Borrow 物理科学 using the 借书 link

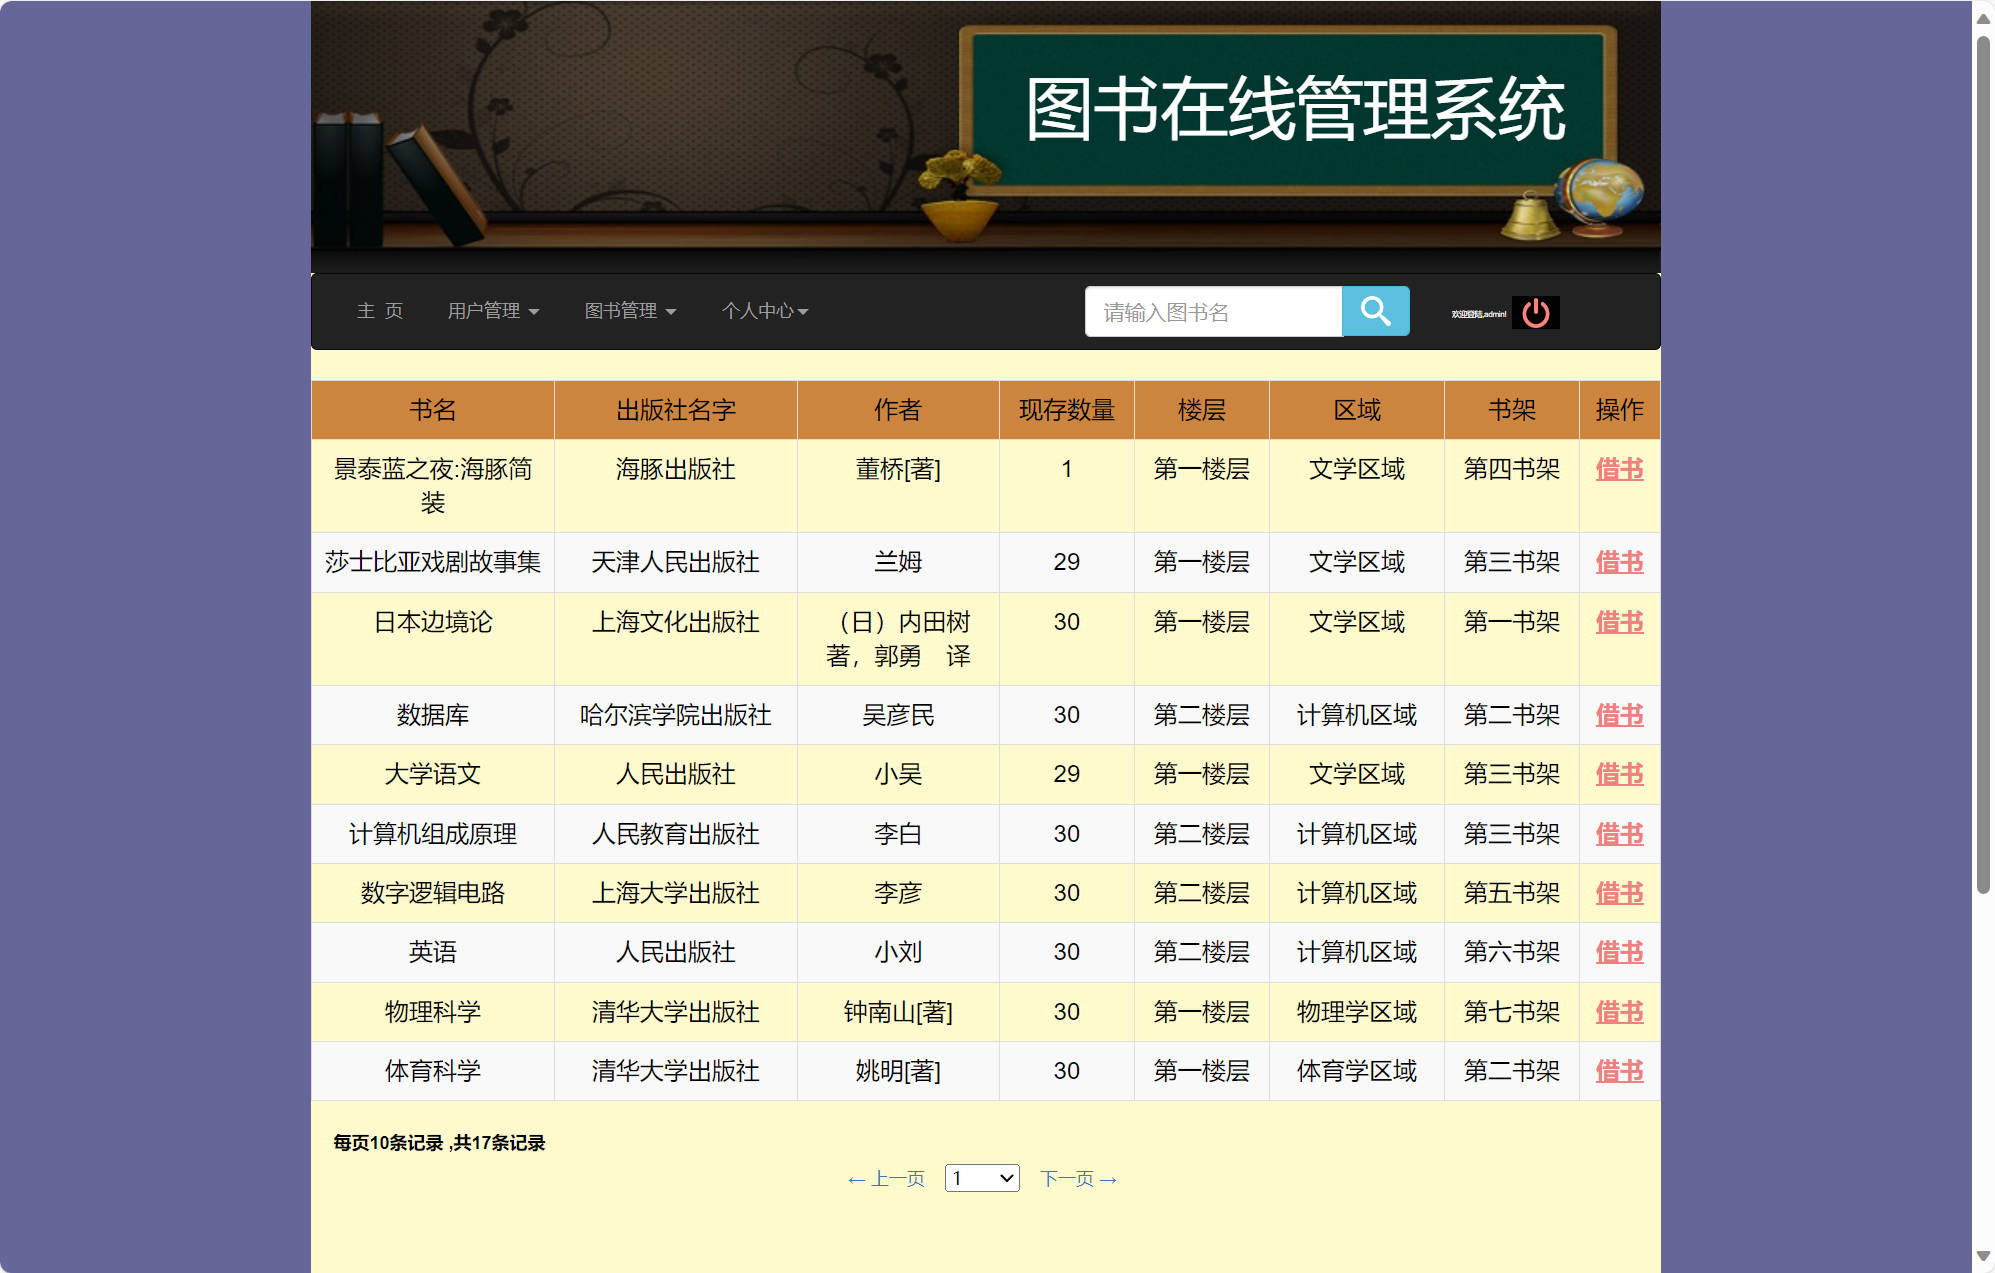click(1618, 1011)
